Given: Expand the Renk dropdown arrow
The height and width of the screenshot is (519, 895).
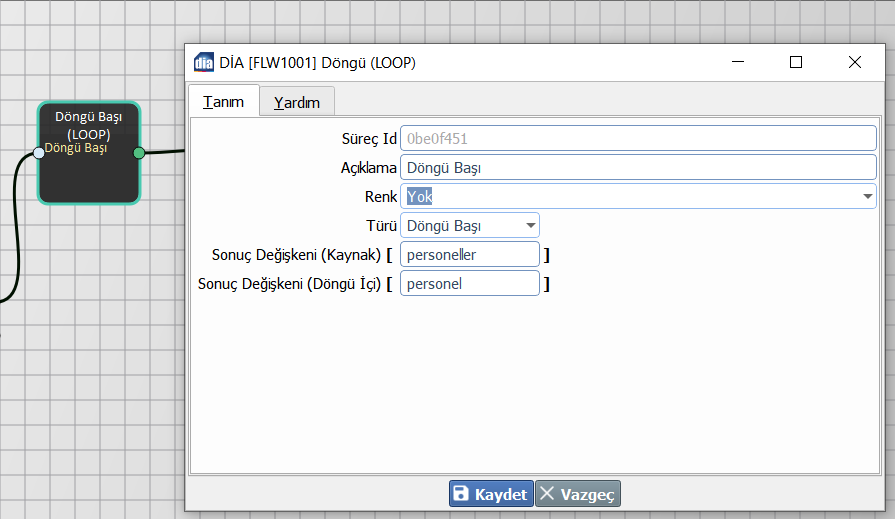Looking at the screenshot, I should 868,197.
